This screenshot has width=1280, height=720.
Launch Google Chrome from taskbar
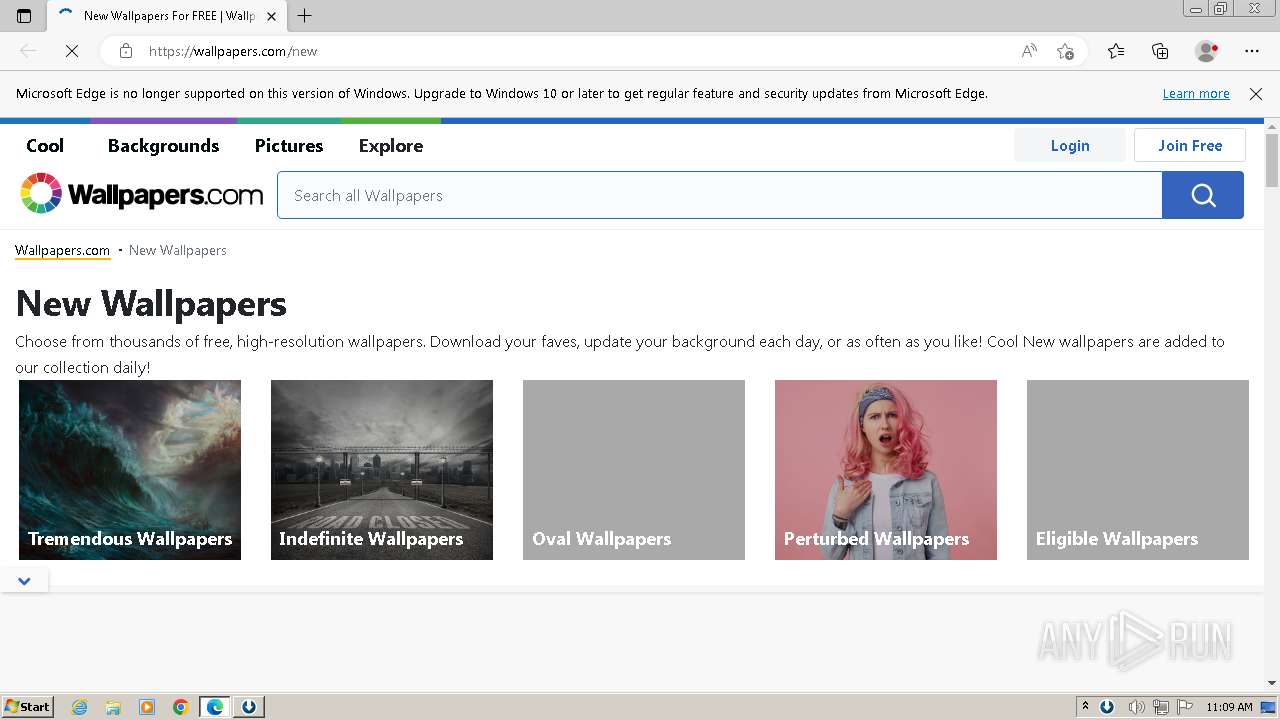coord(181,707)
